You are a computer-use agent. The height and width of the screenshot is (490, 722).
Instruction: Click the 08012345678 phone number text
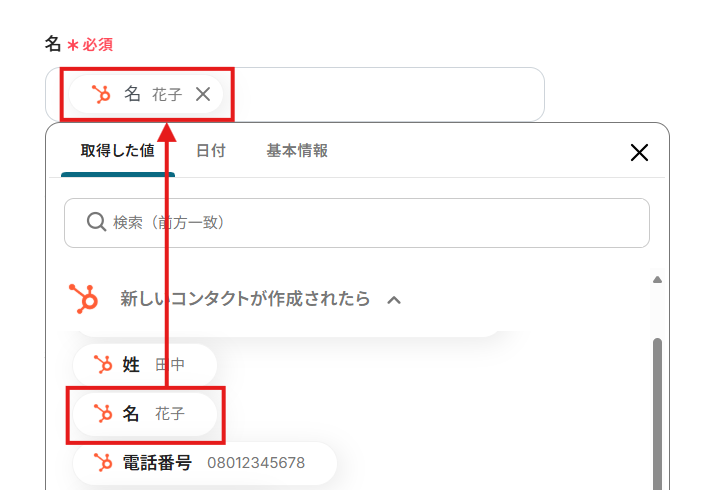point(256,463)
